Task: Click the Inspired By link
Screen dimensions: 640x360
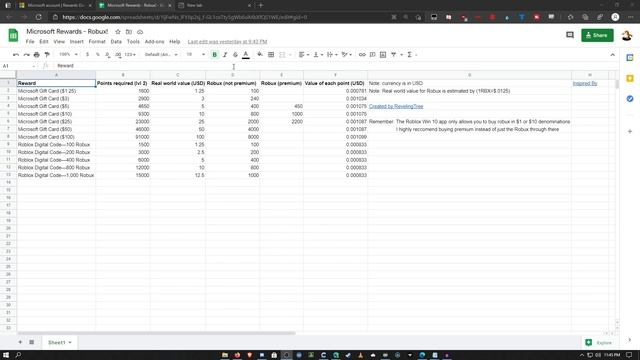Action: pyautogui.click(x=585, y=83)
